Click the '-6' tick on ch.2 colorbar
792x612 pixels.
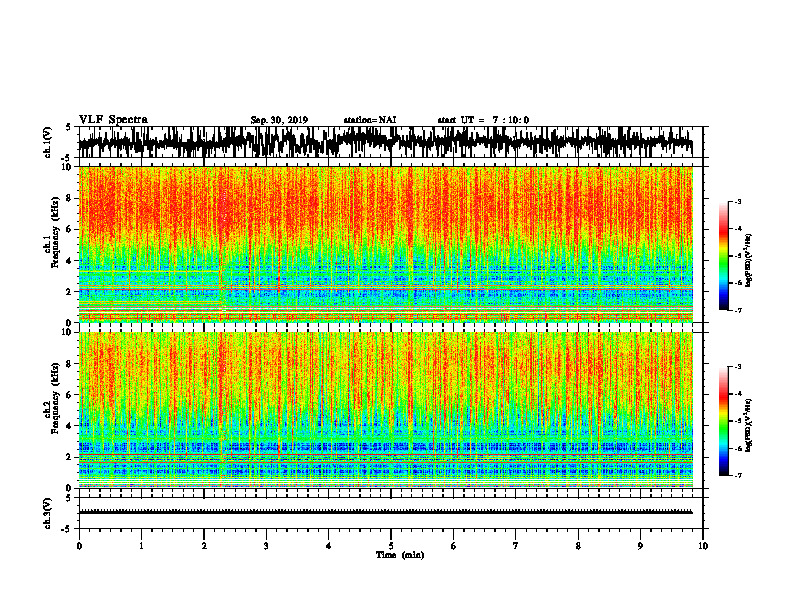click(738, 448)
